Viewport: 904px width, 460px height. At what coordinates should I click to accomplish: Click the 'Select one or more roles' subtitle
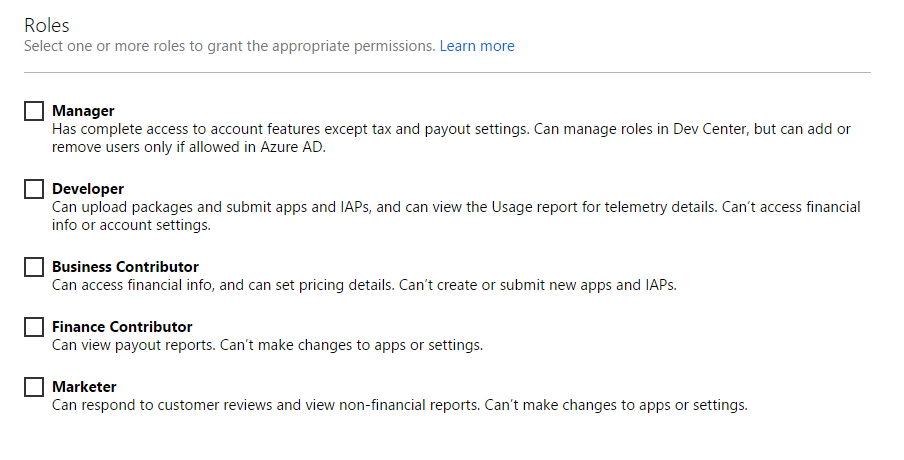point(229,46)
